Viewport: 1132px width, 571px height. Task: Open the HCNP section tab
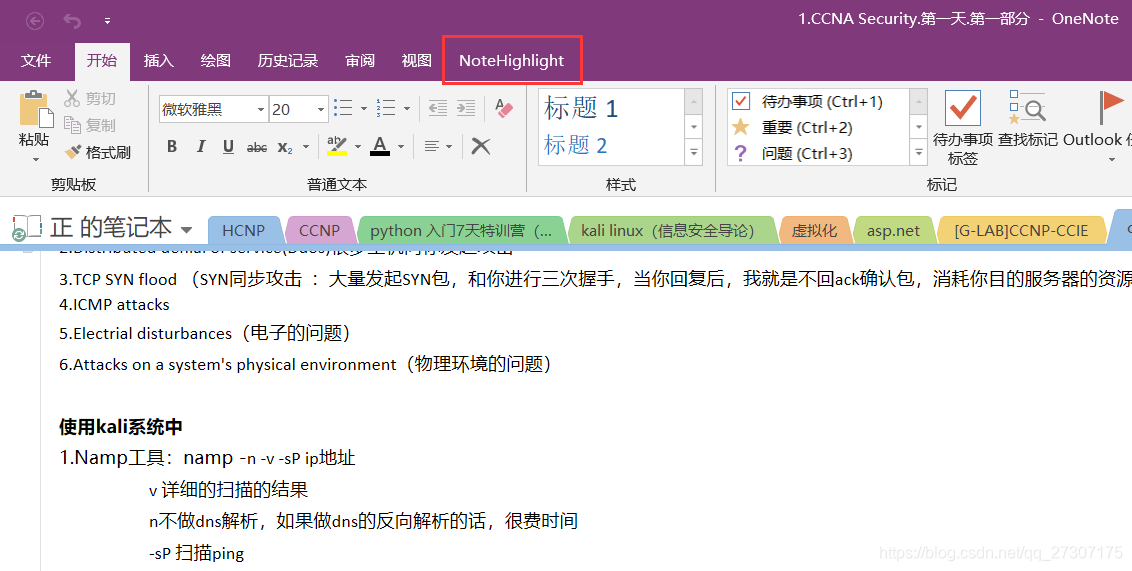(x=243, y=231)
